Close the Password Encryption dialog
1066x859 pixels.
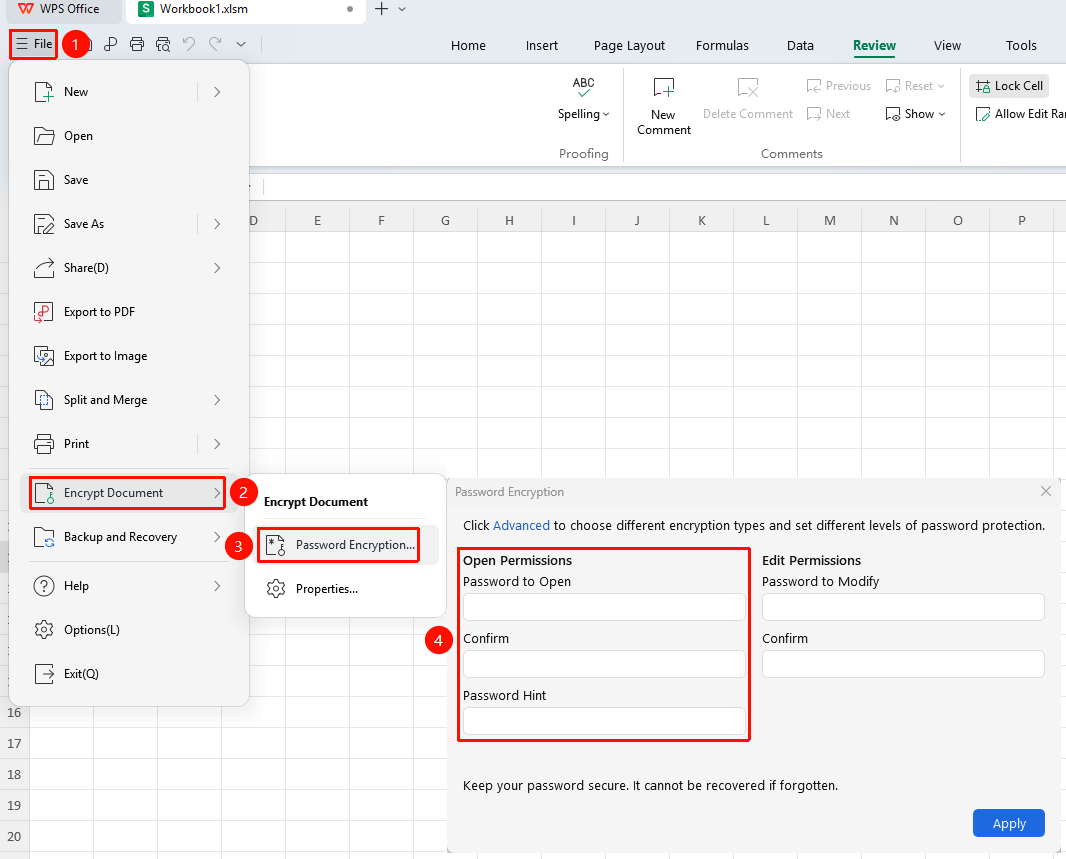1046,491
